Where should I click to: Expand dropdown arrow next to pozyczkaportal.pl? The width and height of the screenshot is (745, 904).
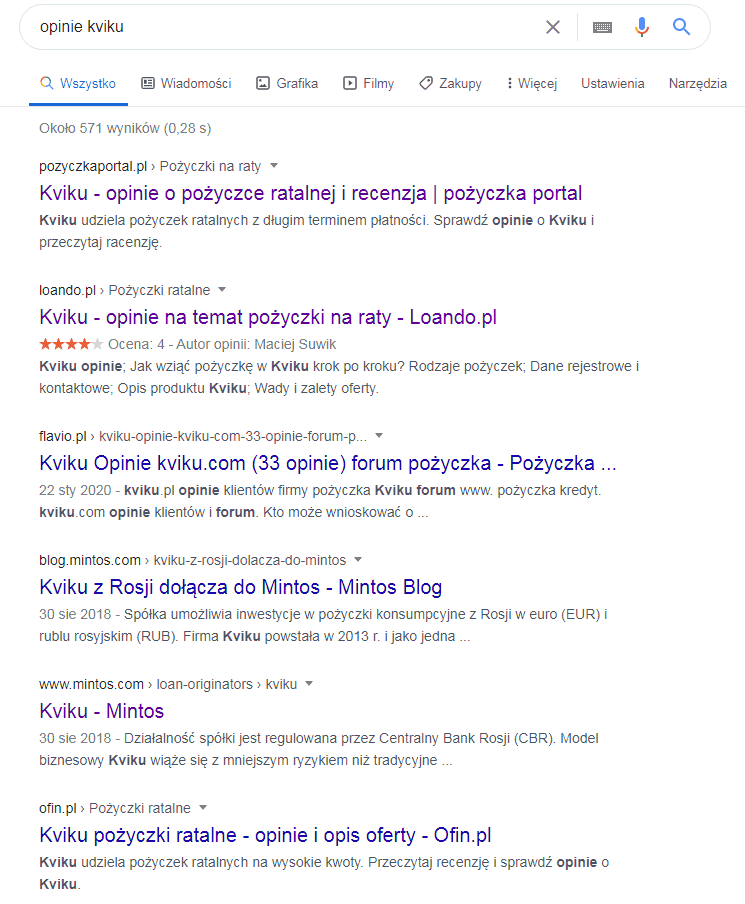point(274,166)
